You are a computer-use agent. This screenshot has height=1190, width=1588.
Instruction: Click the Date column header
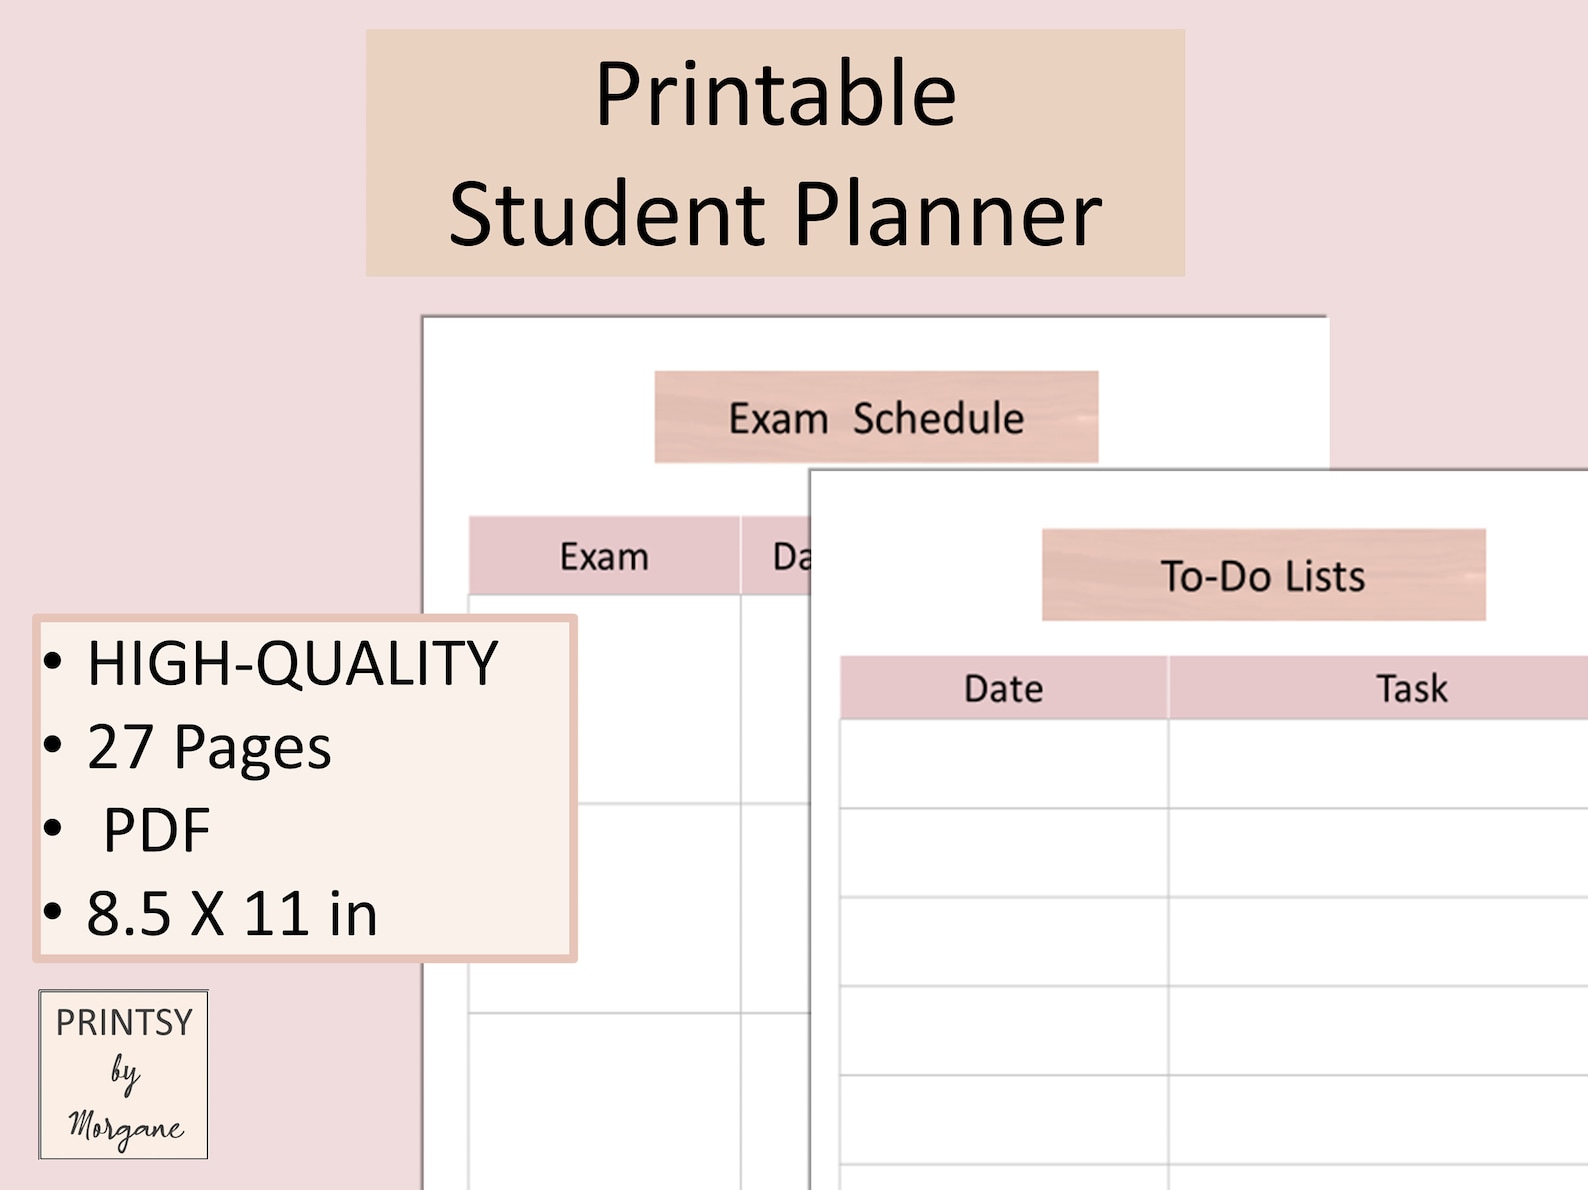[x=1003, y=688]
